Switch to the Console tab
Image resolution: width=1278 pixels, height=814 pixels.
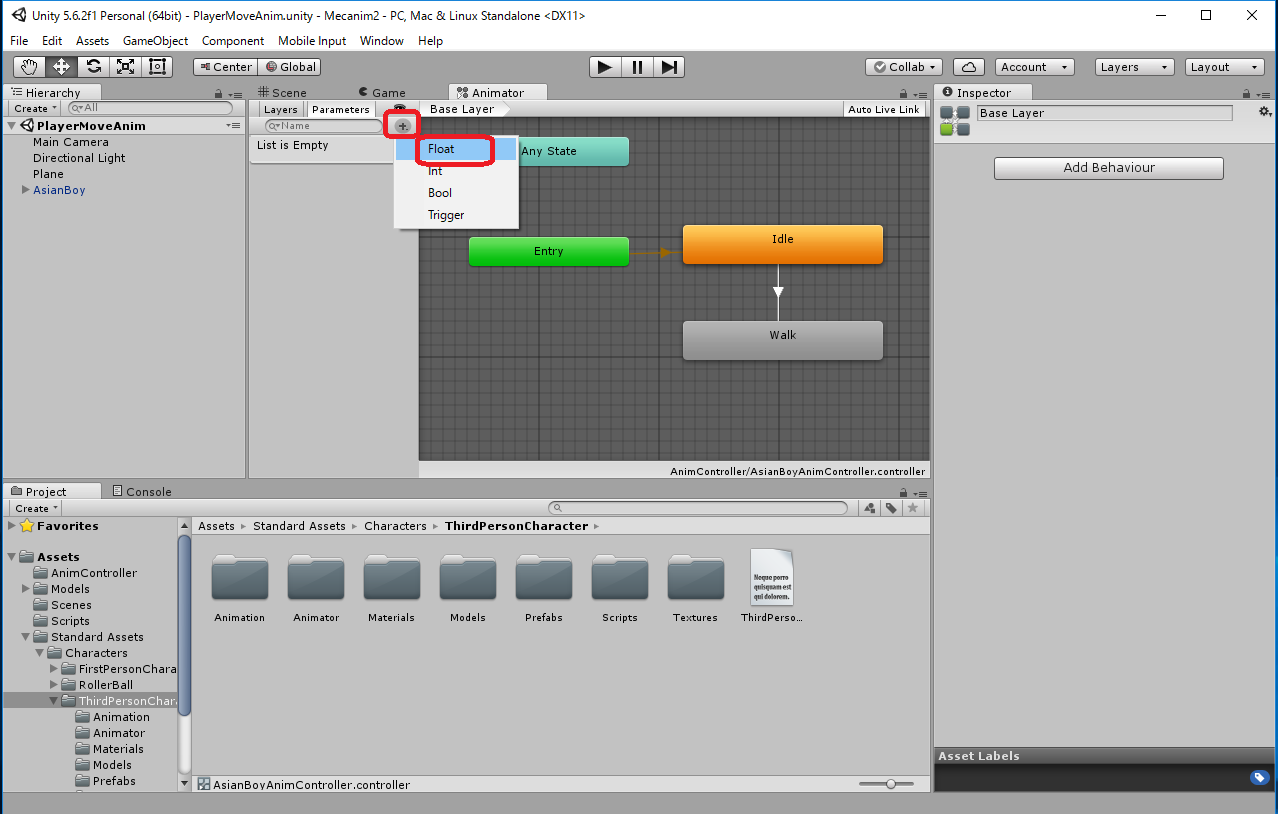click(141, 491)
